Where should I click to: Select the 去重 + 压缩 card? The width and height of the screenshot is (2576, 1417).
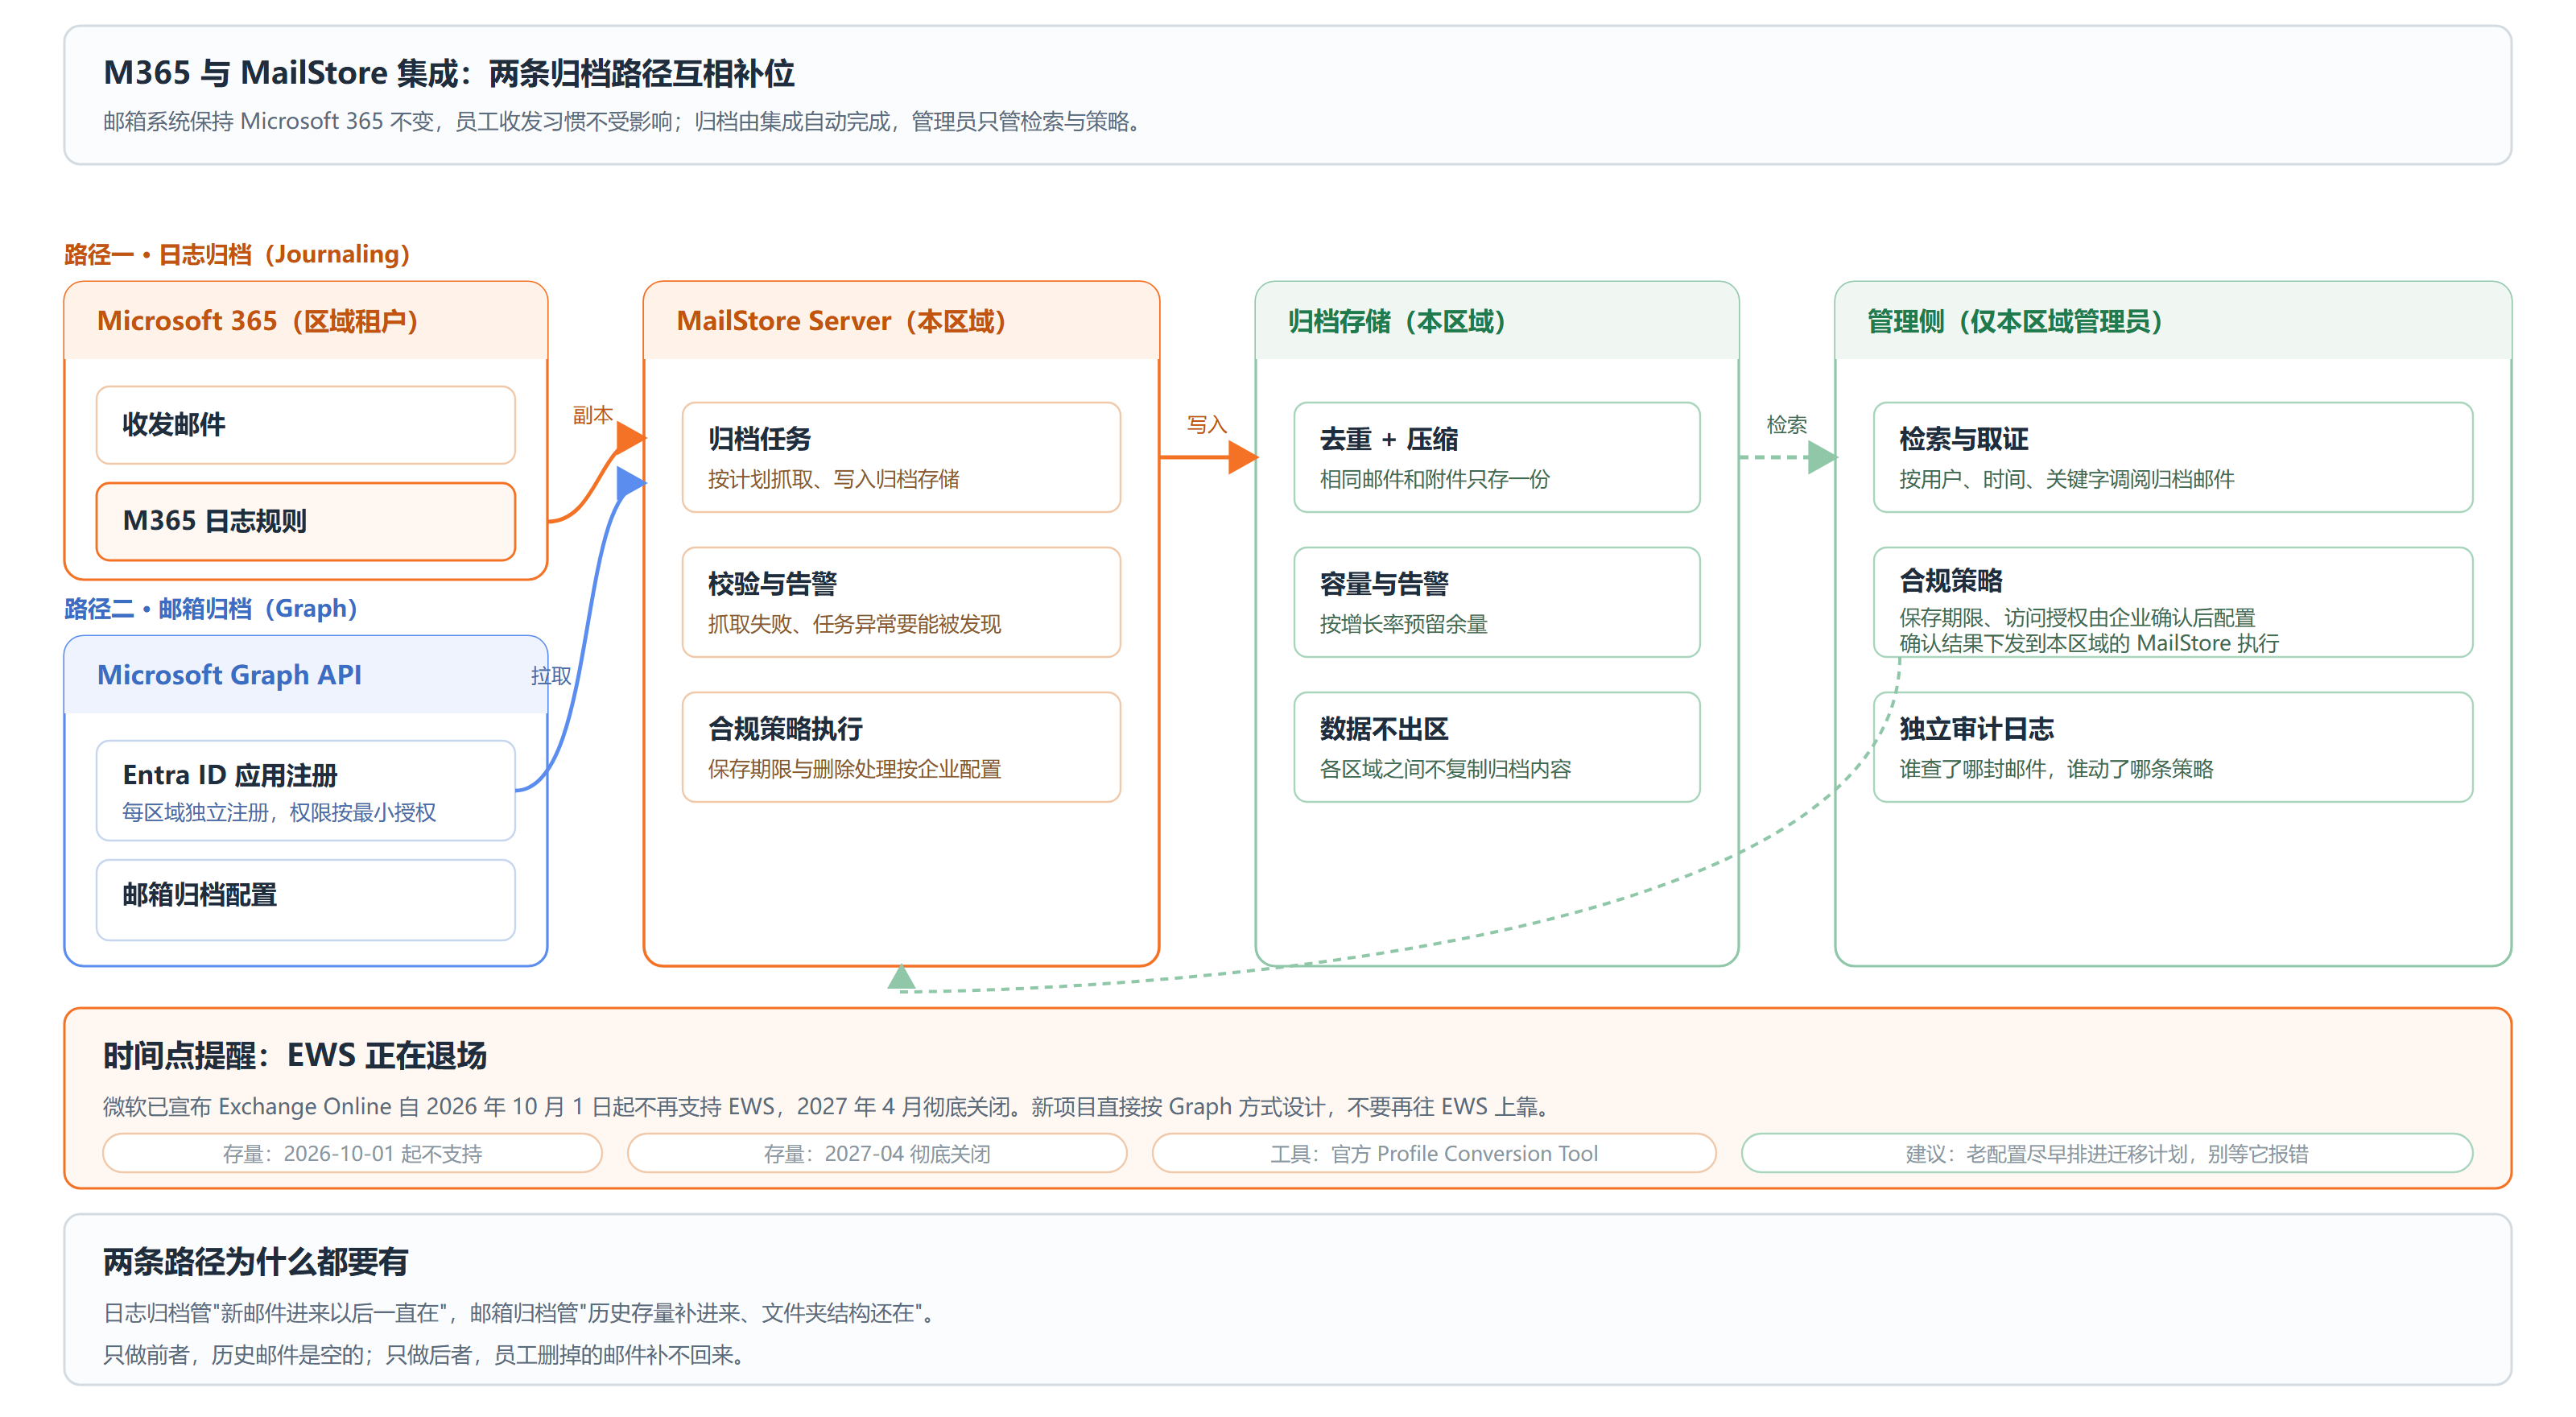click(x=1496, y=458)
